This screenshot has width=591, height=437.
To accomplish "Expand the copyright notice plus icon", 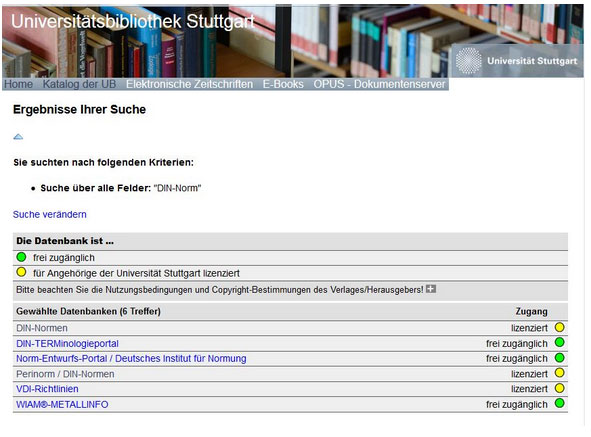I will click(x=431, y=289).
